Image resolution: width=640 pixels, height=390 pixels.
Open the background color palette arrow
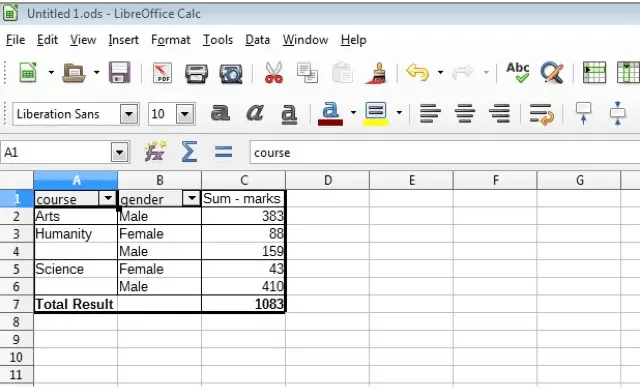tap(399, 113)
